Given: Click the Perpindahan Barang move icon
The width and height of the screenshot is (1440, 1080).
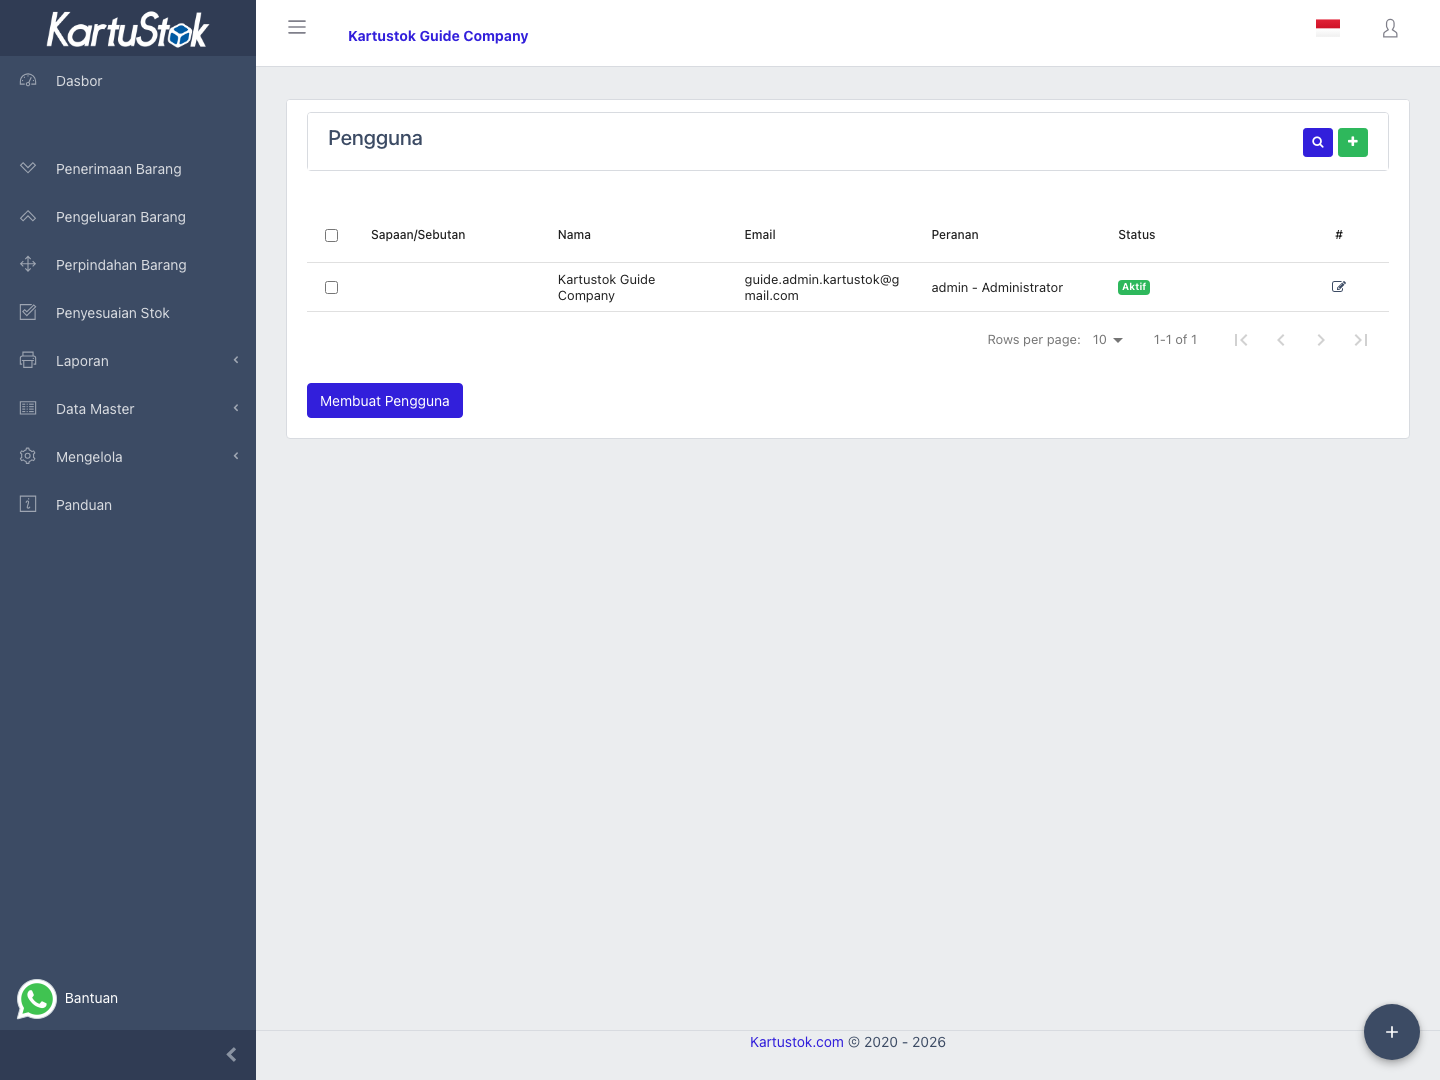Looking at the screenshot, I should pos(28,264).
